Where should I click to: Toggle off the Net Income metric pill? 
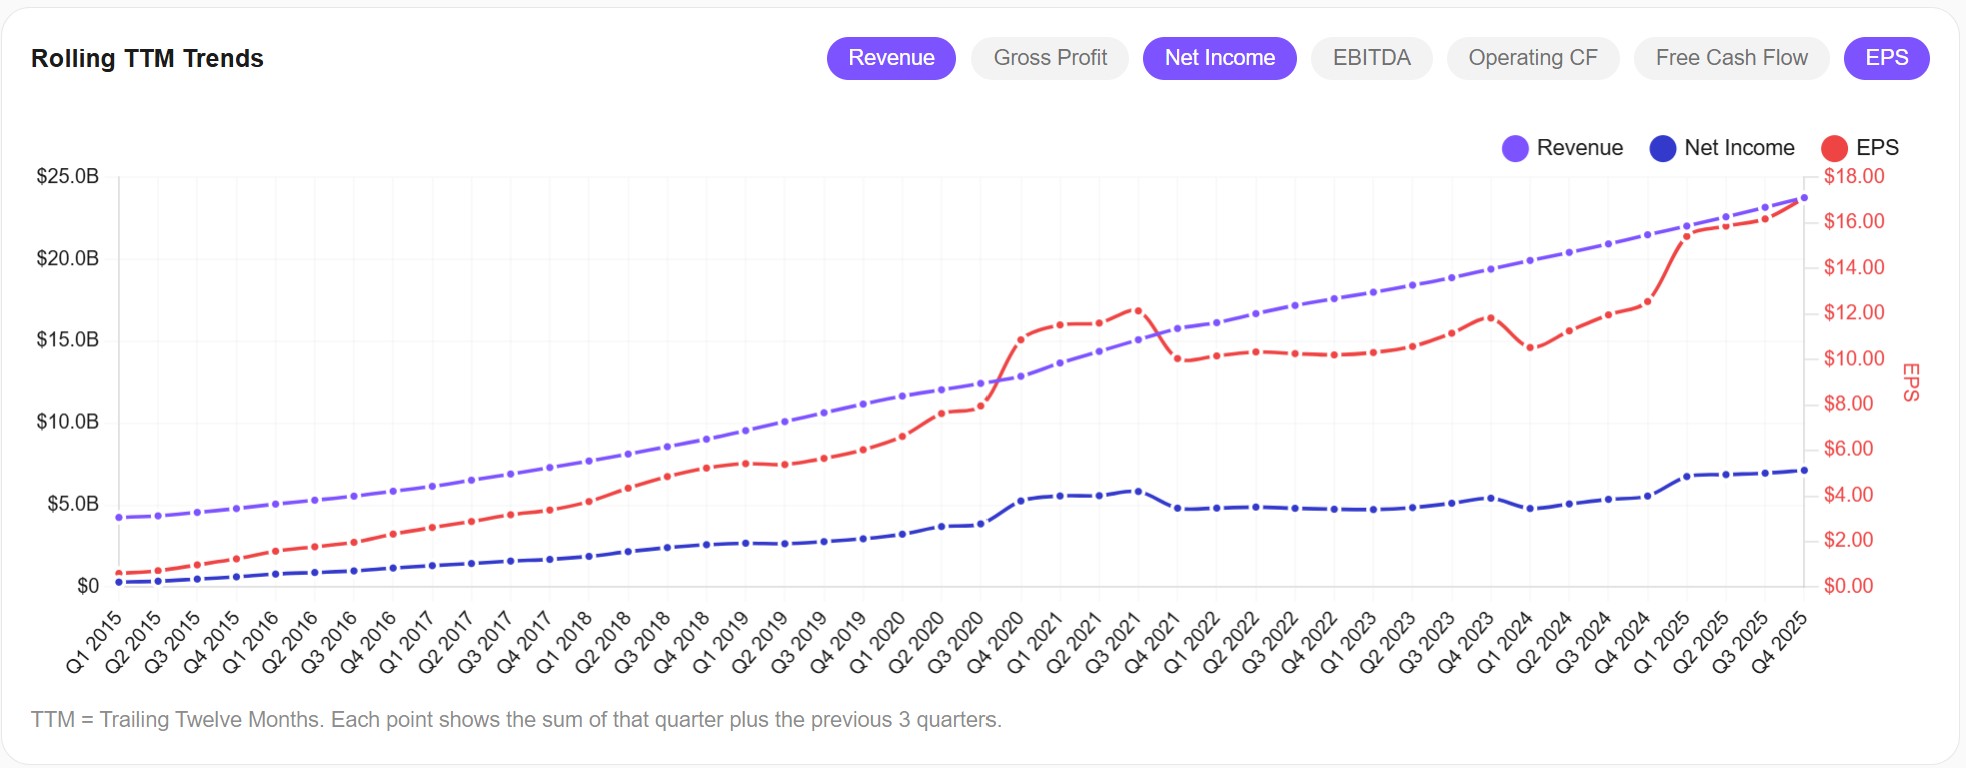[x=1219, y=57]
